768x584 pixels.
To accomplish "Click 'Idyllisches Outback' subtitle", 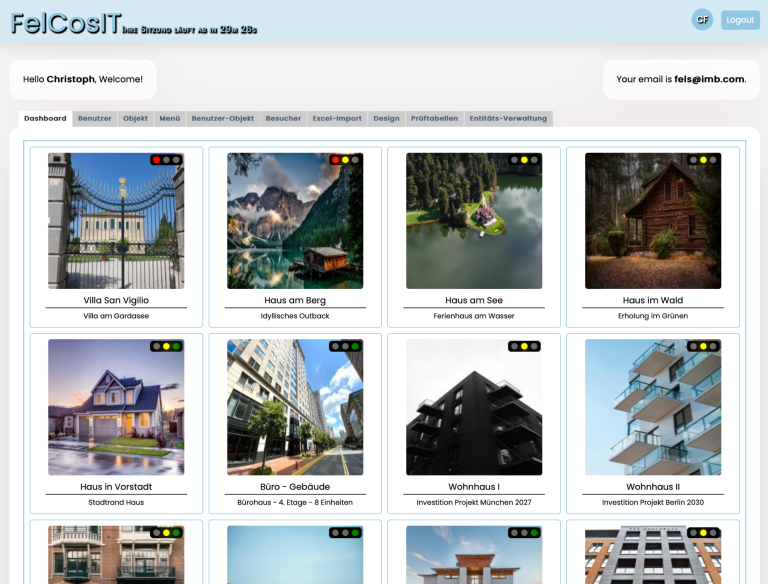I will [295, 316].
